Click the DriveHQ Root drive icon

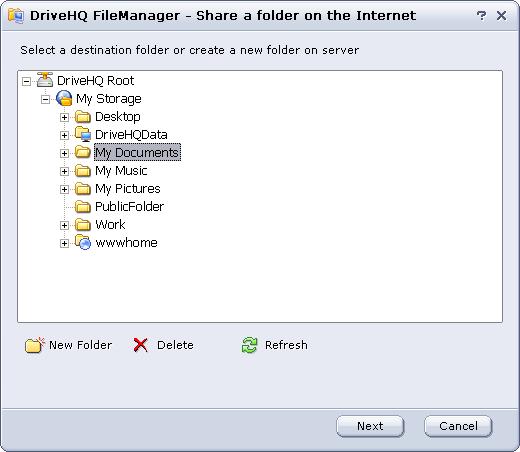coord(45,80)
